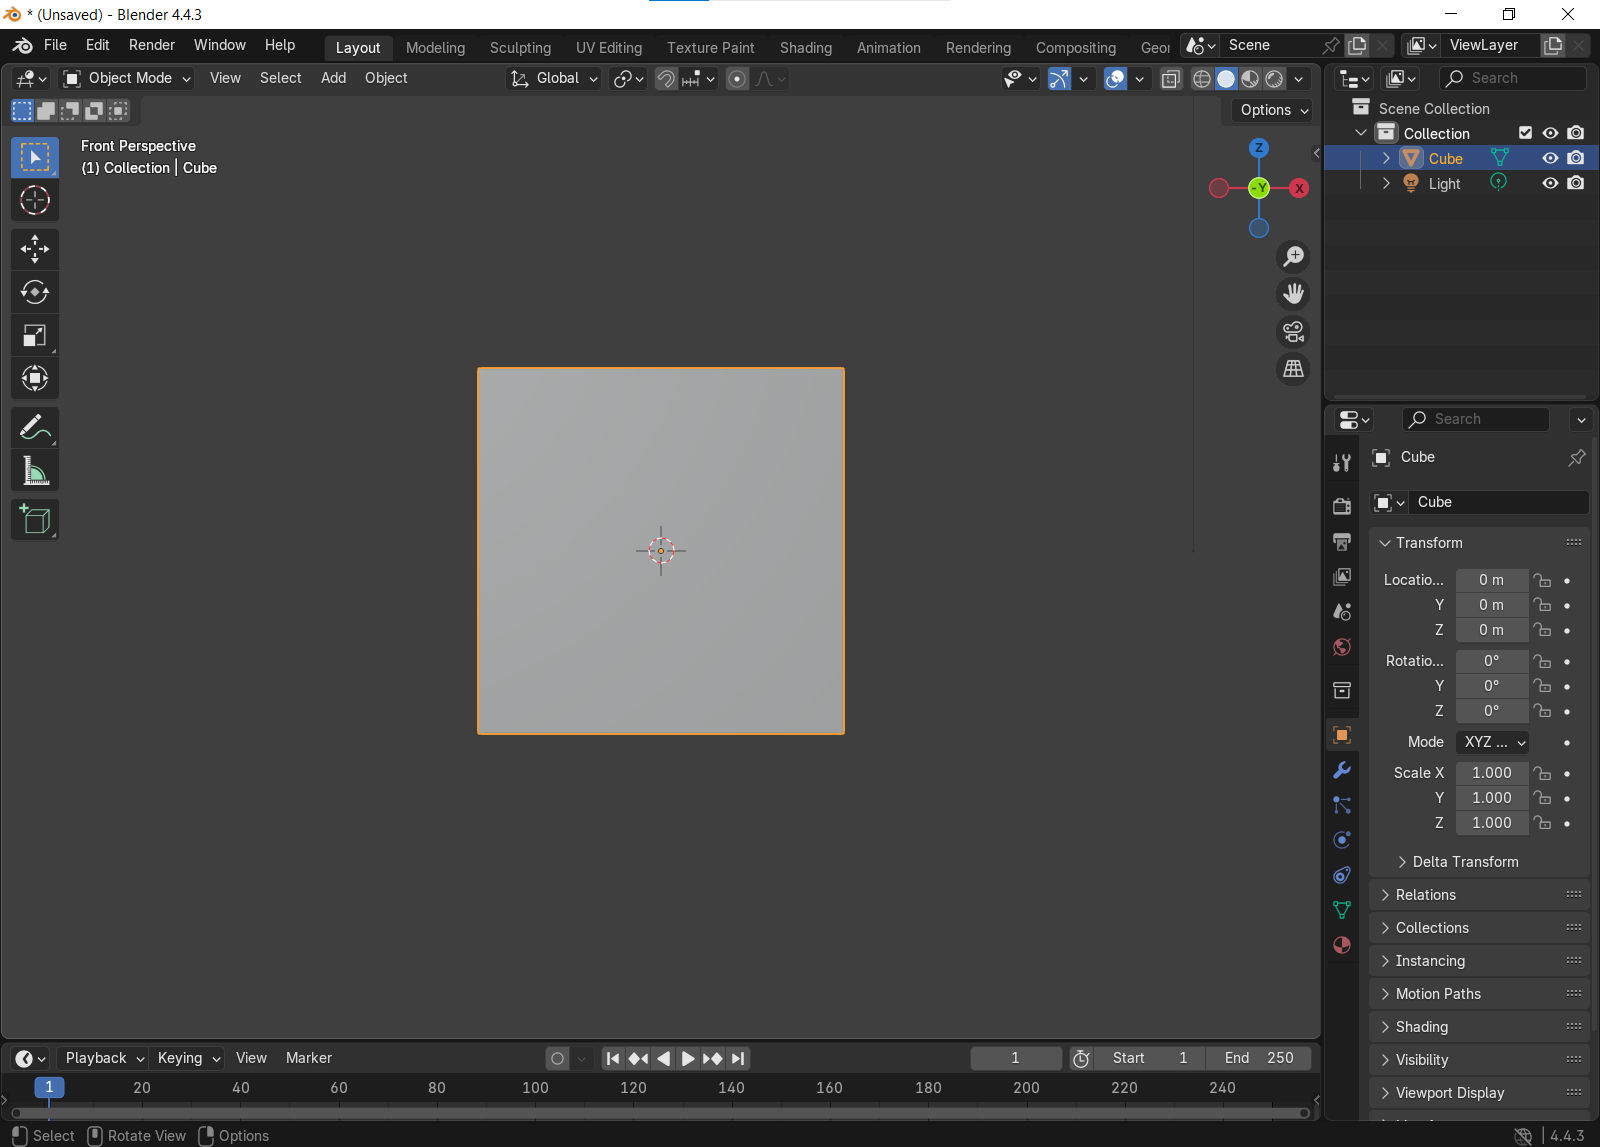Lock the Location X value

tap(1543, 580)
